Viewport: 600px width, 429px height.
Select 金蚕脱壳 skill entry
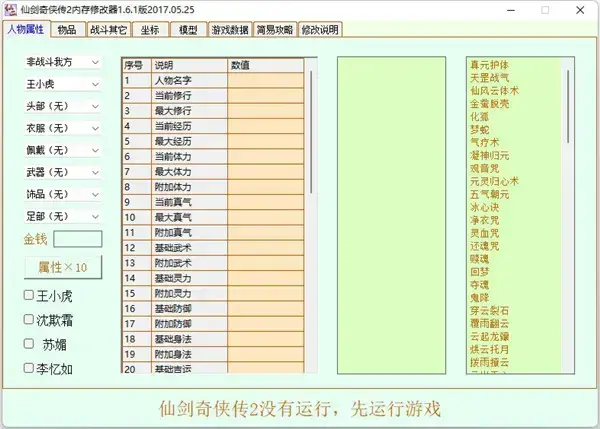[x=489, y=104]
